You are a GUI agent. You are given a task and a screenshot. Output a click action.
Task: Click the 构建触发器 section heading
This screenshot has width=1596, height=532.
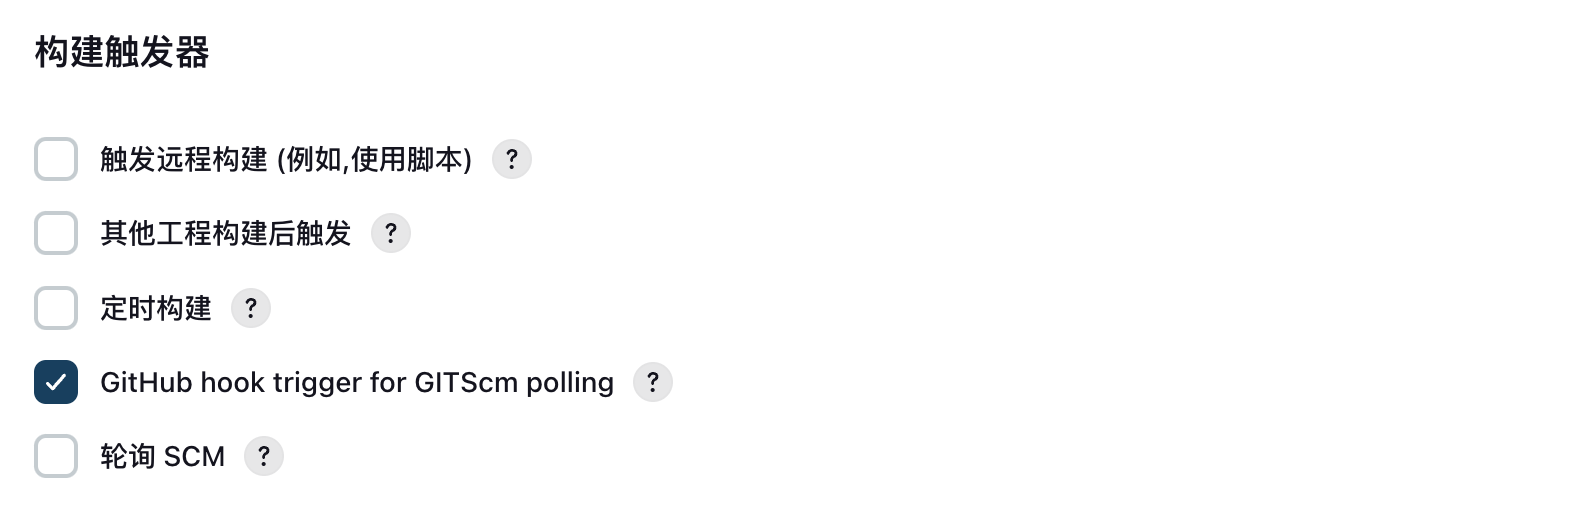122,52
